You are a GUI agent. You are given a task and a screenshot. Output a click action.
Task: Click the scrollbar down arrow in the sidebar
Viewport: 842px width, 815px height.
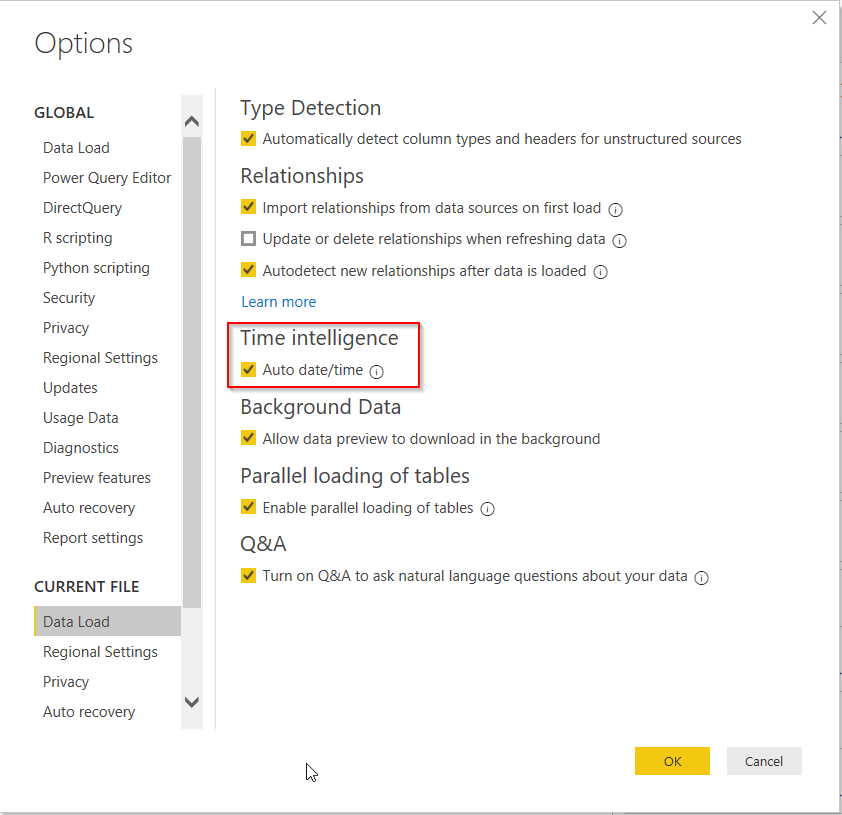(x=191, y=703)
